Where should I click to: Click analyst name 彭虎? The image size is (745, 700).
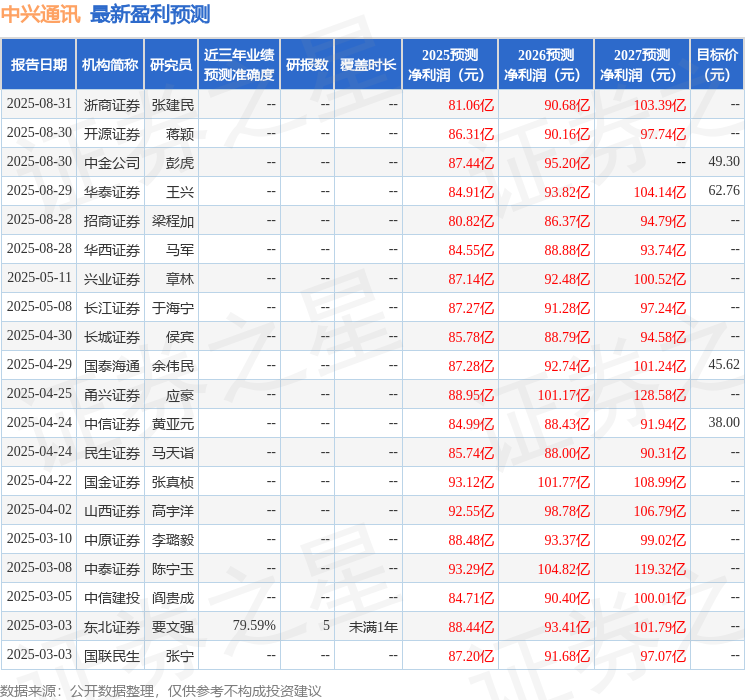180,163
